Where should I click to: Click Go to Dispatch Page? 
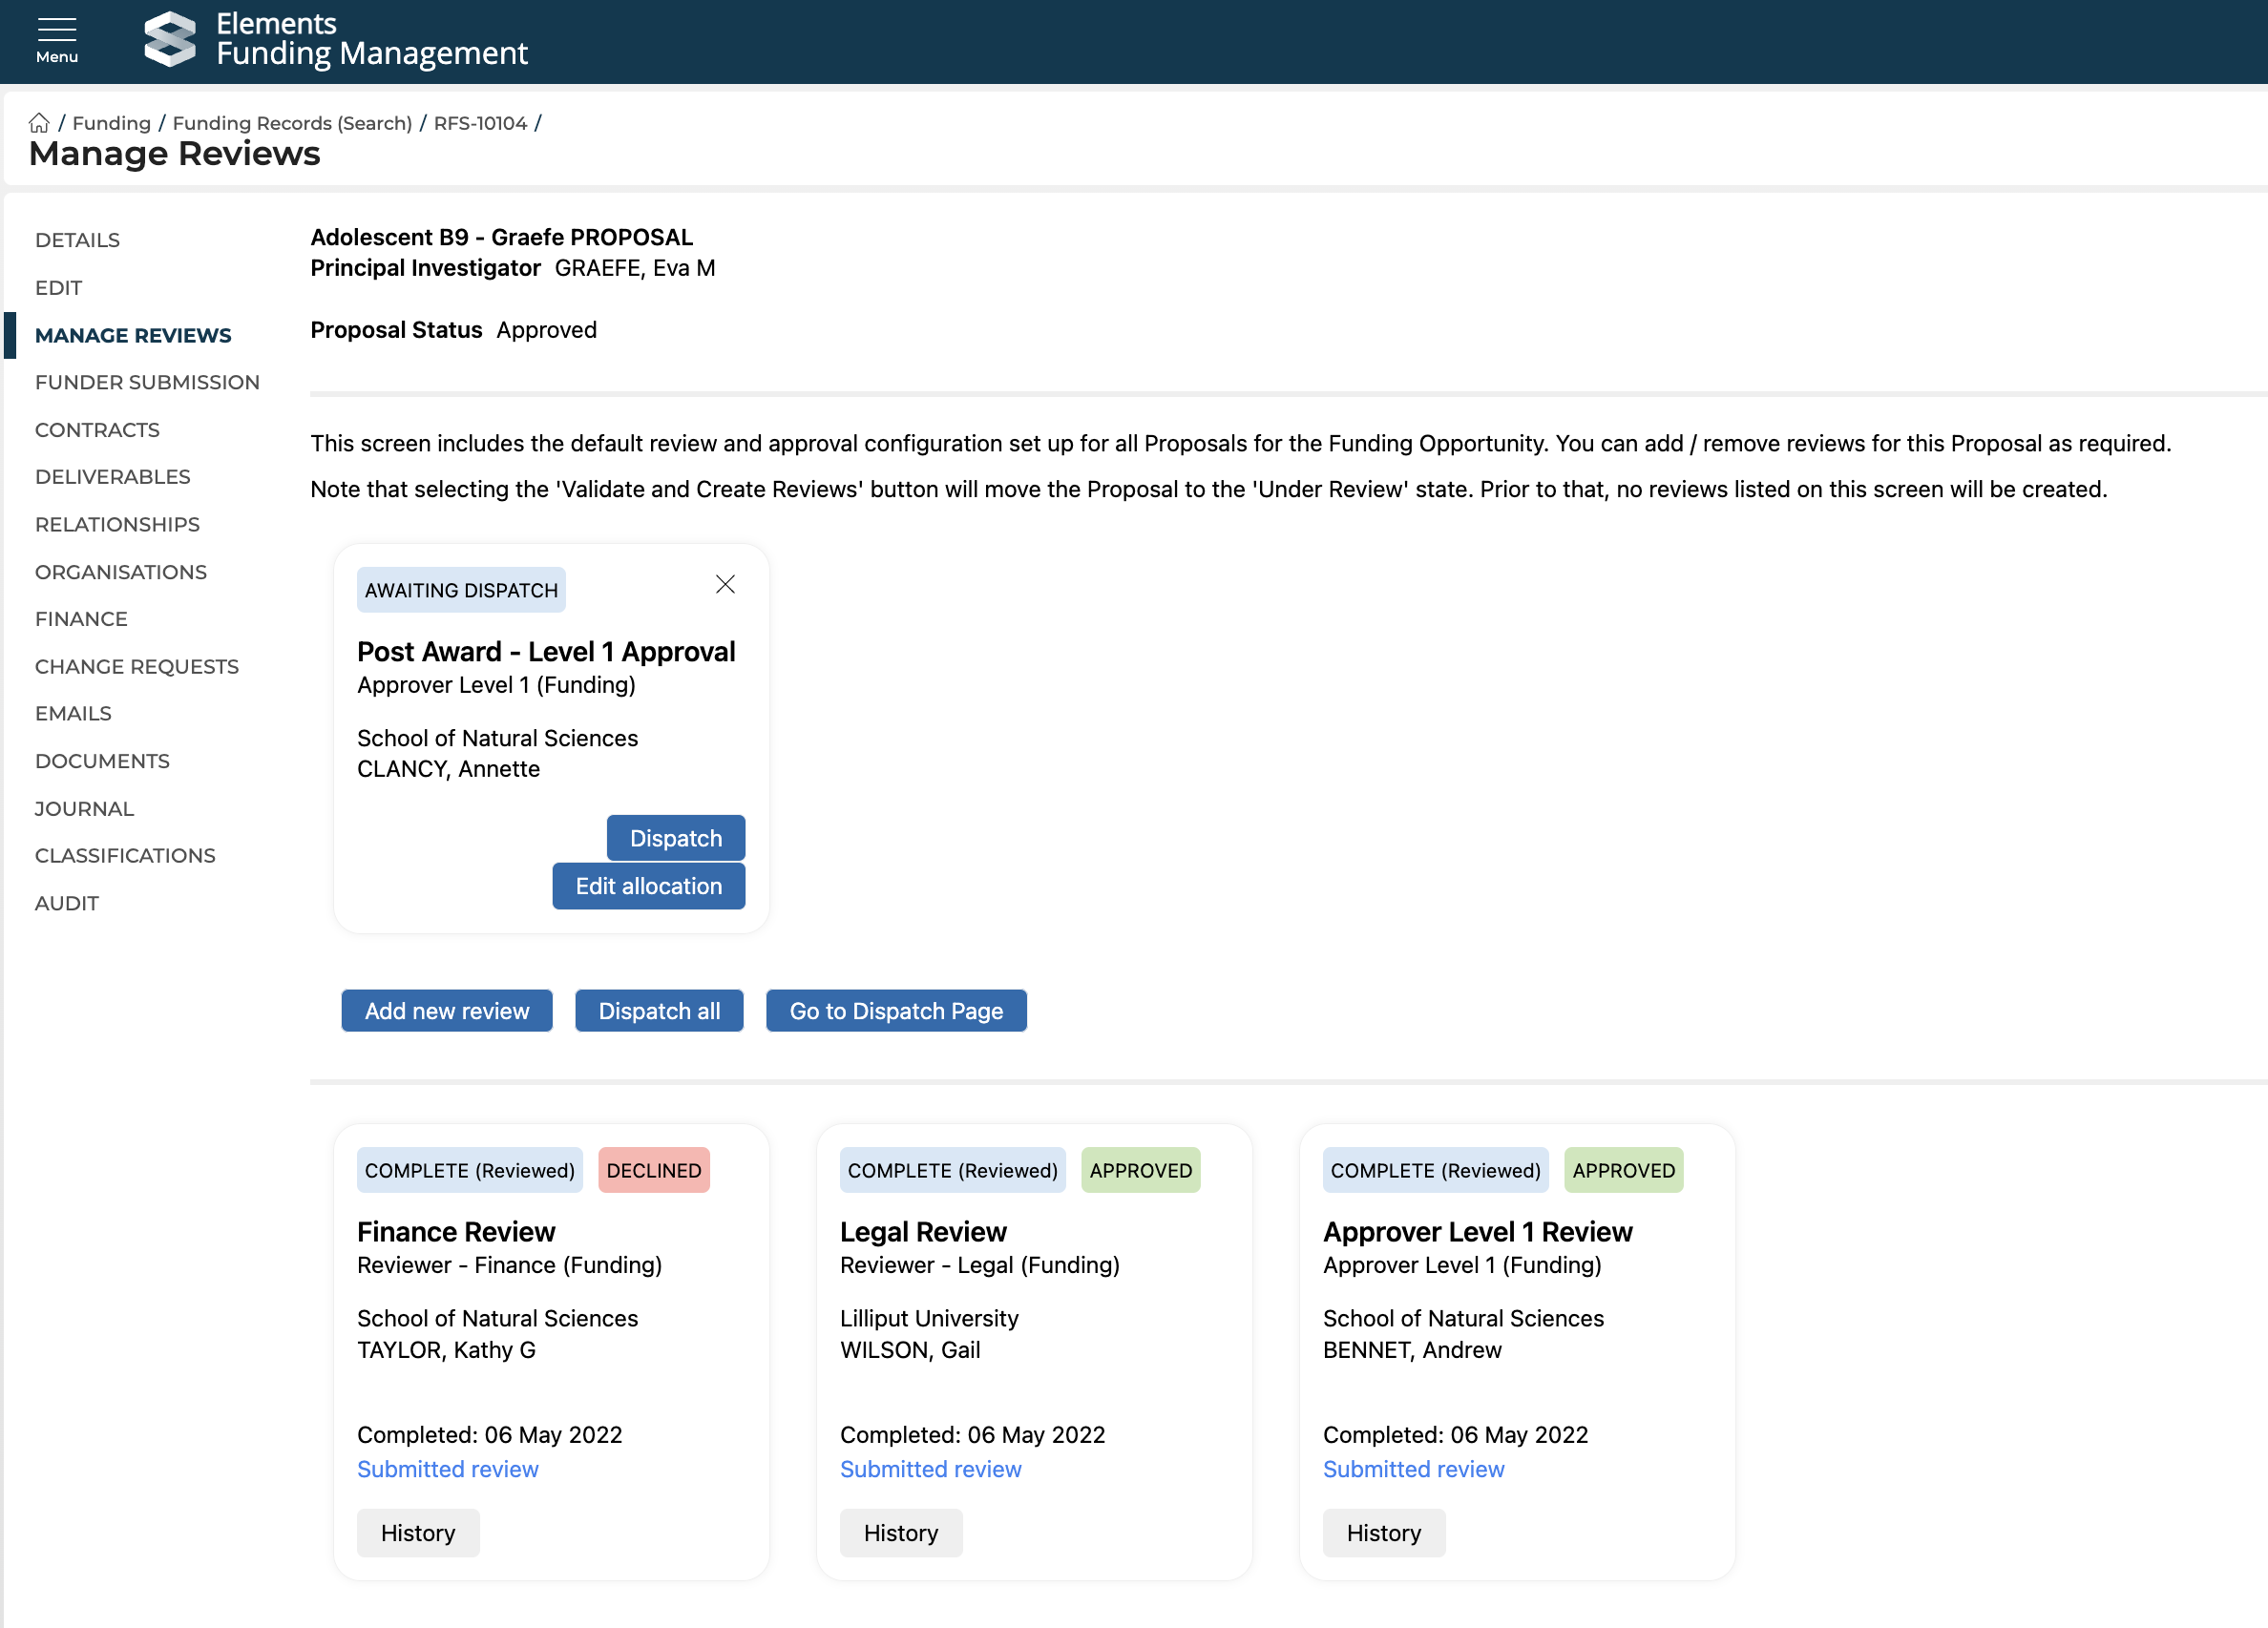tap(895, 1011)
